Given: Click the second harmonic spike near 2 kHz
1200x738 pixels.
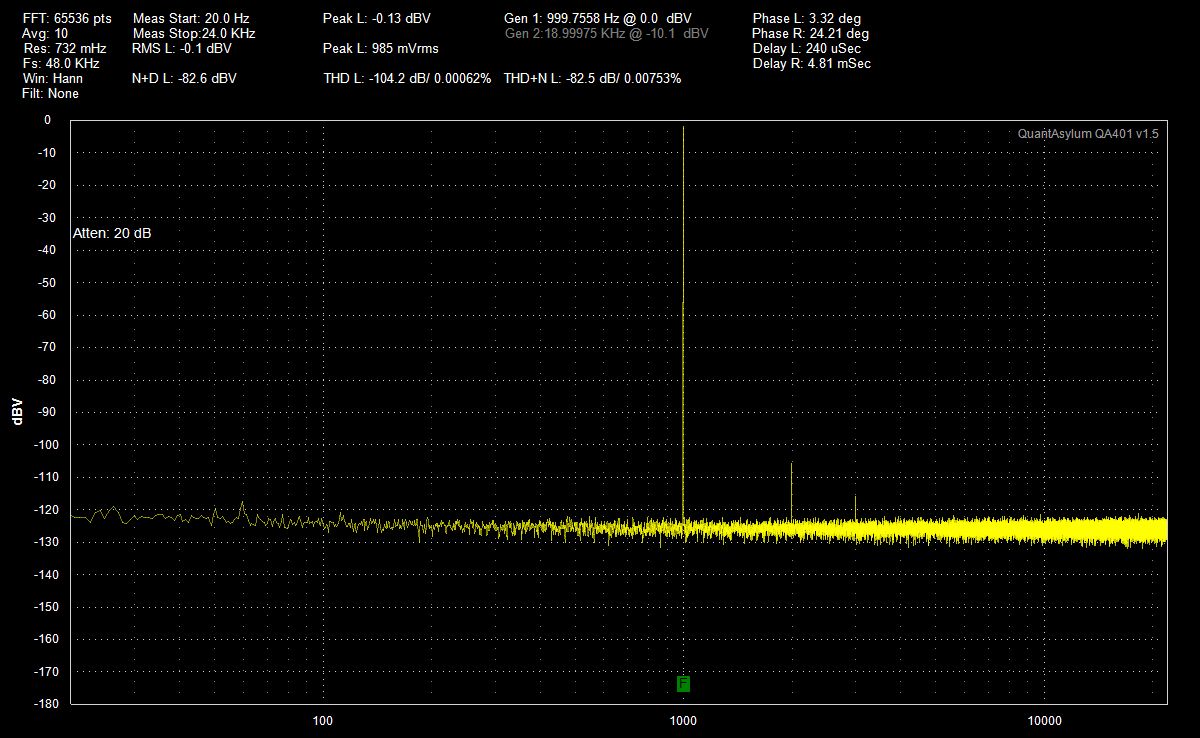Looking at the screenshot, I should (x=792, y=490).
